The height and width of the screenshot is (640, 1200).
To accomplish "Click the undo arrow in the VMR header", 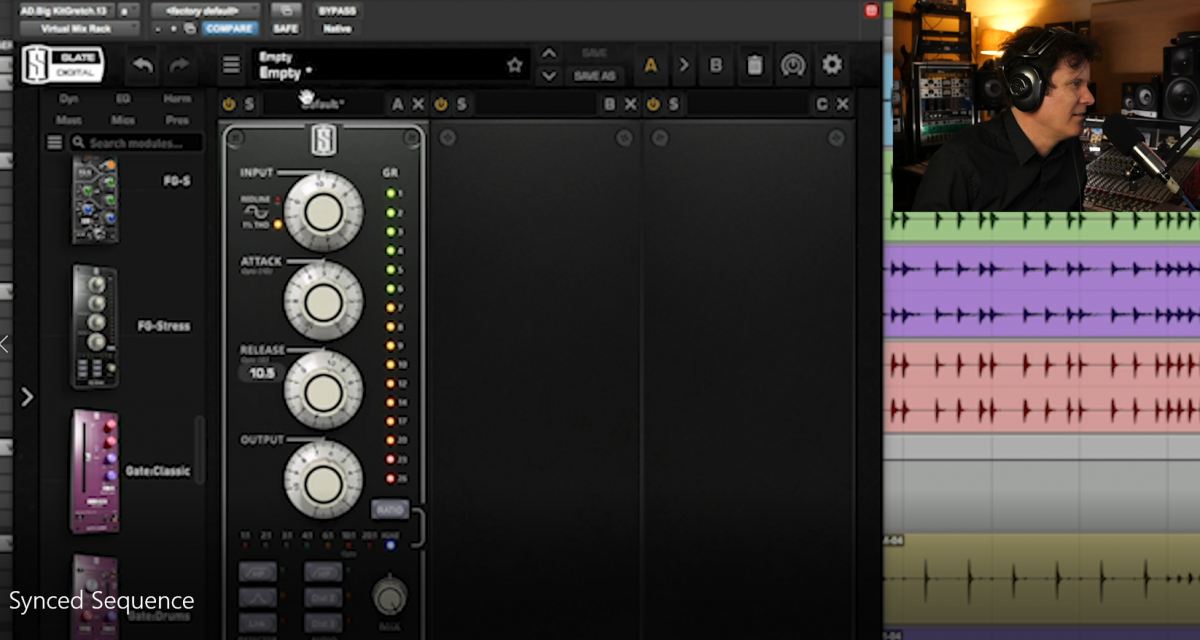I will [142, 63].
